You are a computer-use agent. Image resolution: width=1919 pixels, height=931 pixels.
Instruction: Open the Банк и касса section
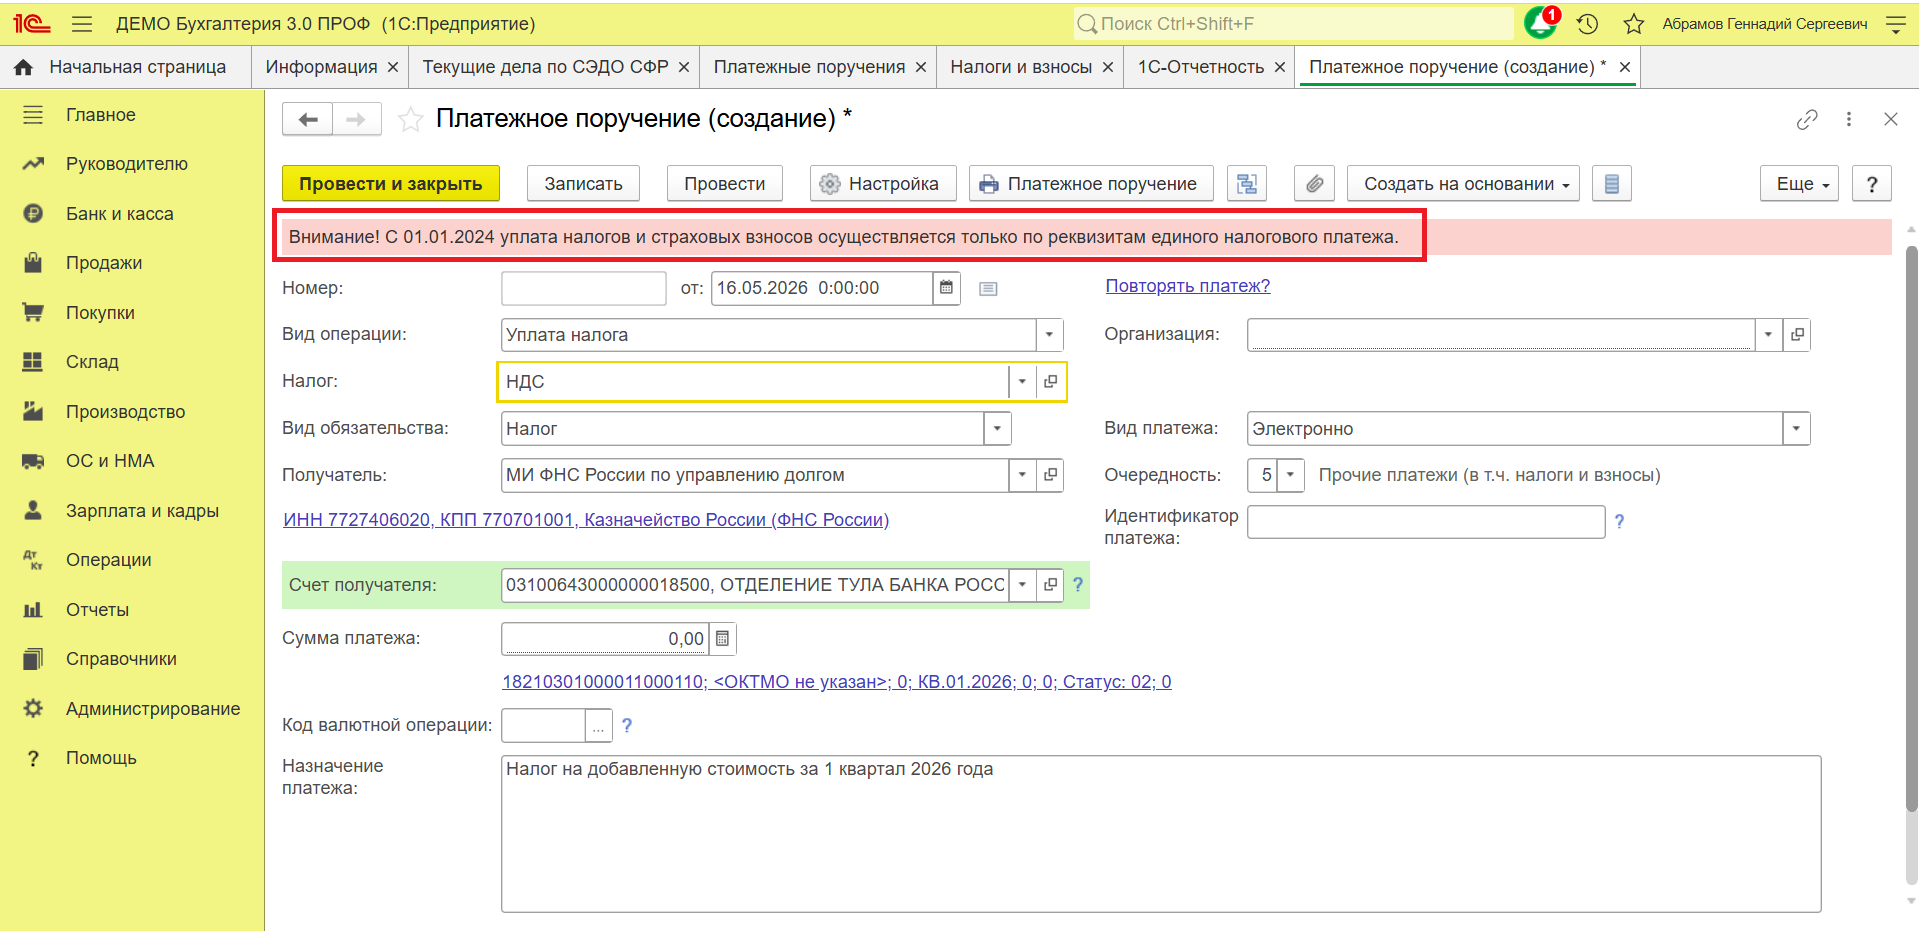click(119, 214)
